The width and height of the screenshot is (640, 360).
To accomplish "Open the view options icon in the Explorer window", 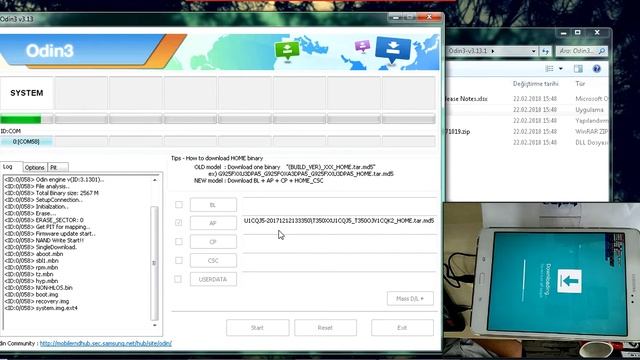I will (549, 69).
